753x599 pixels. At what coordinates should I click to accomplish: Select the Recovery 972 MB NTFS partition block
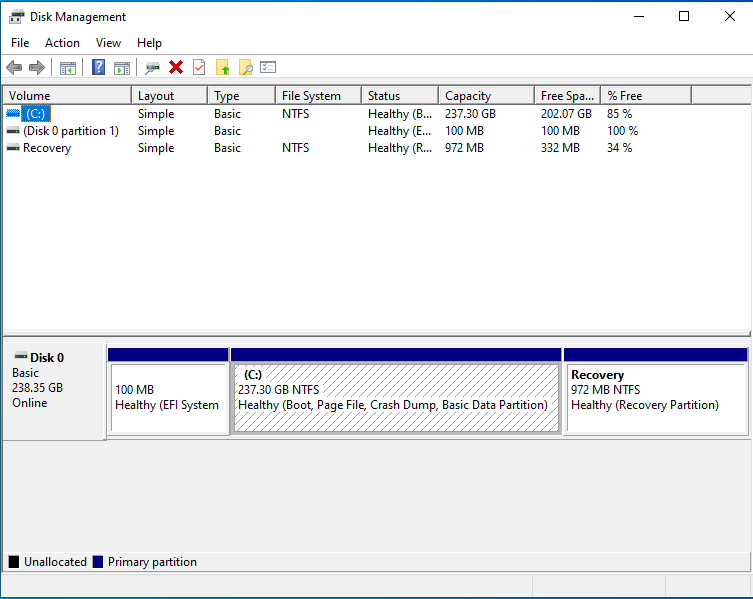[x=656, y=392]
